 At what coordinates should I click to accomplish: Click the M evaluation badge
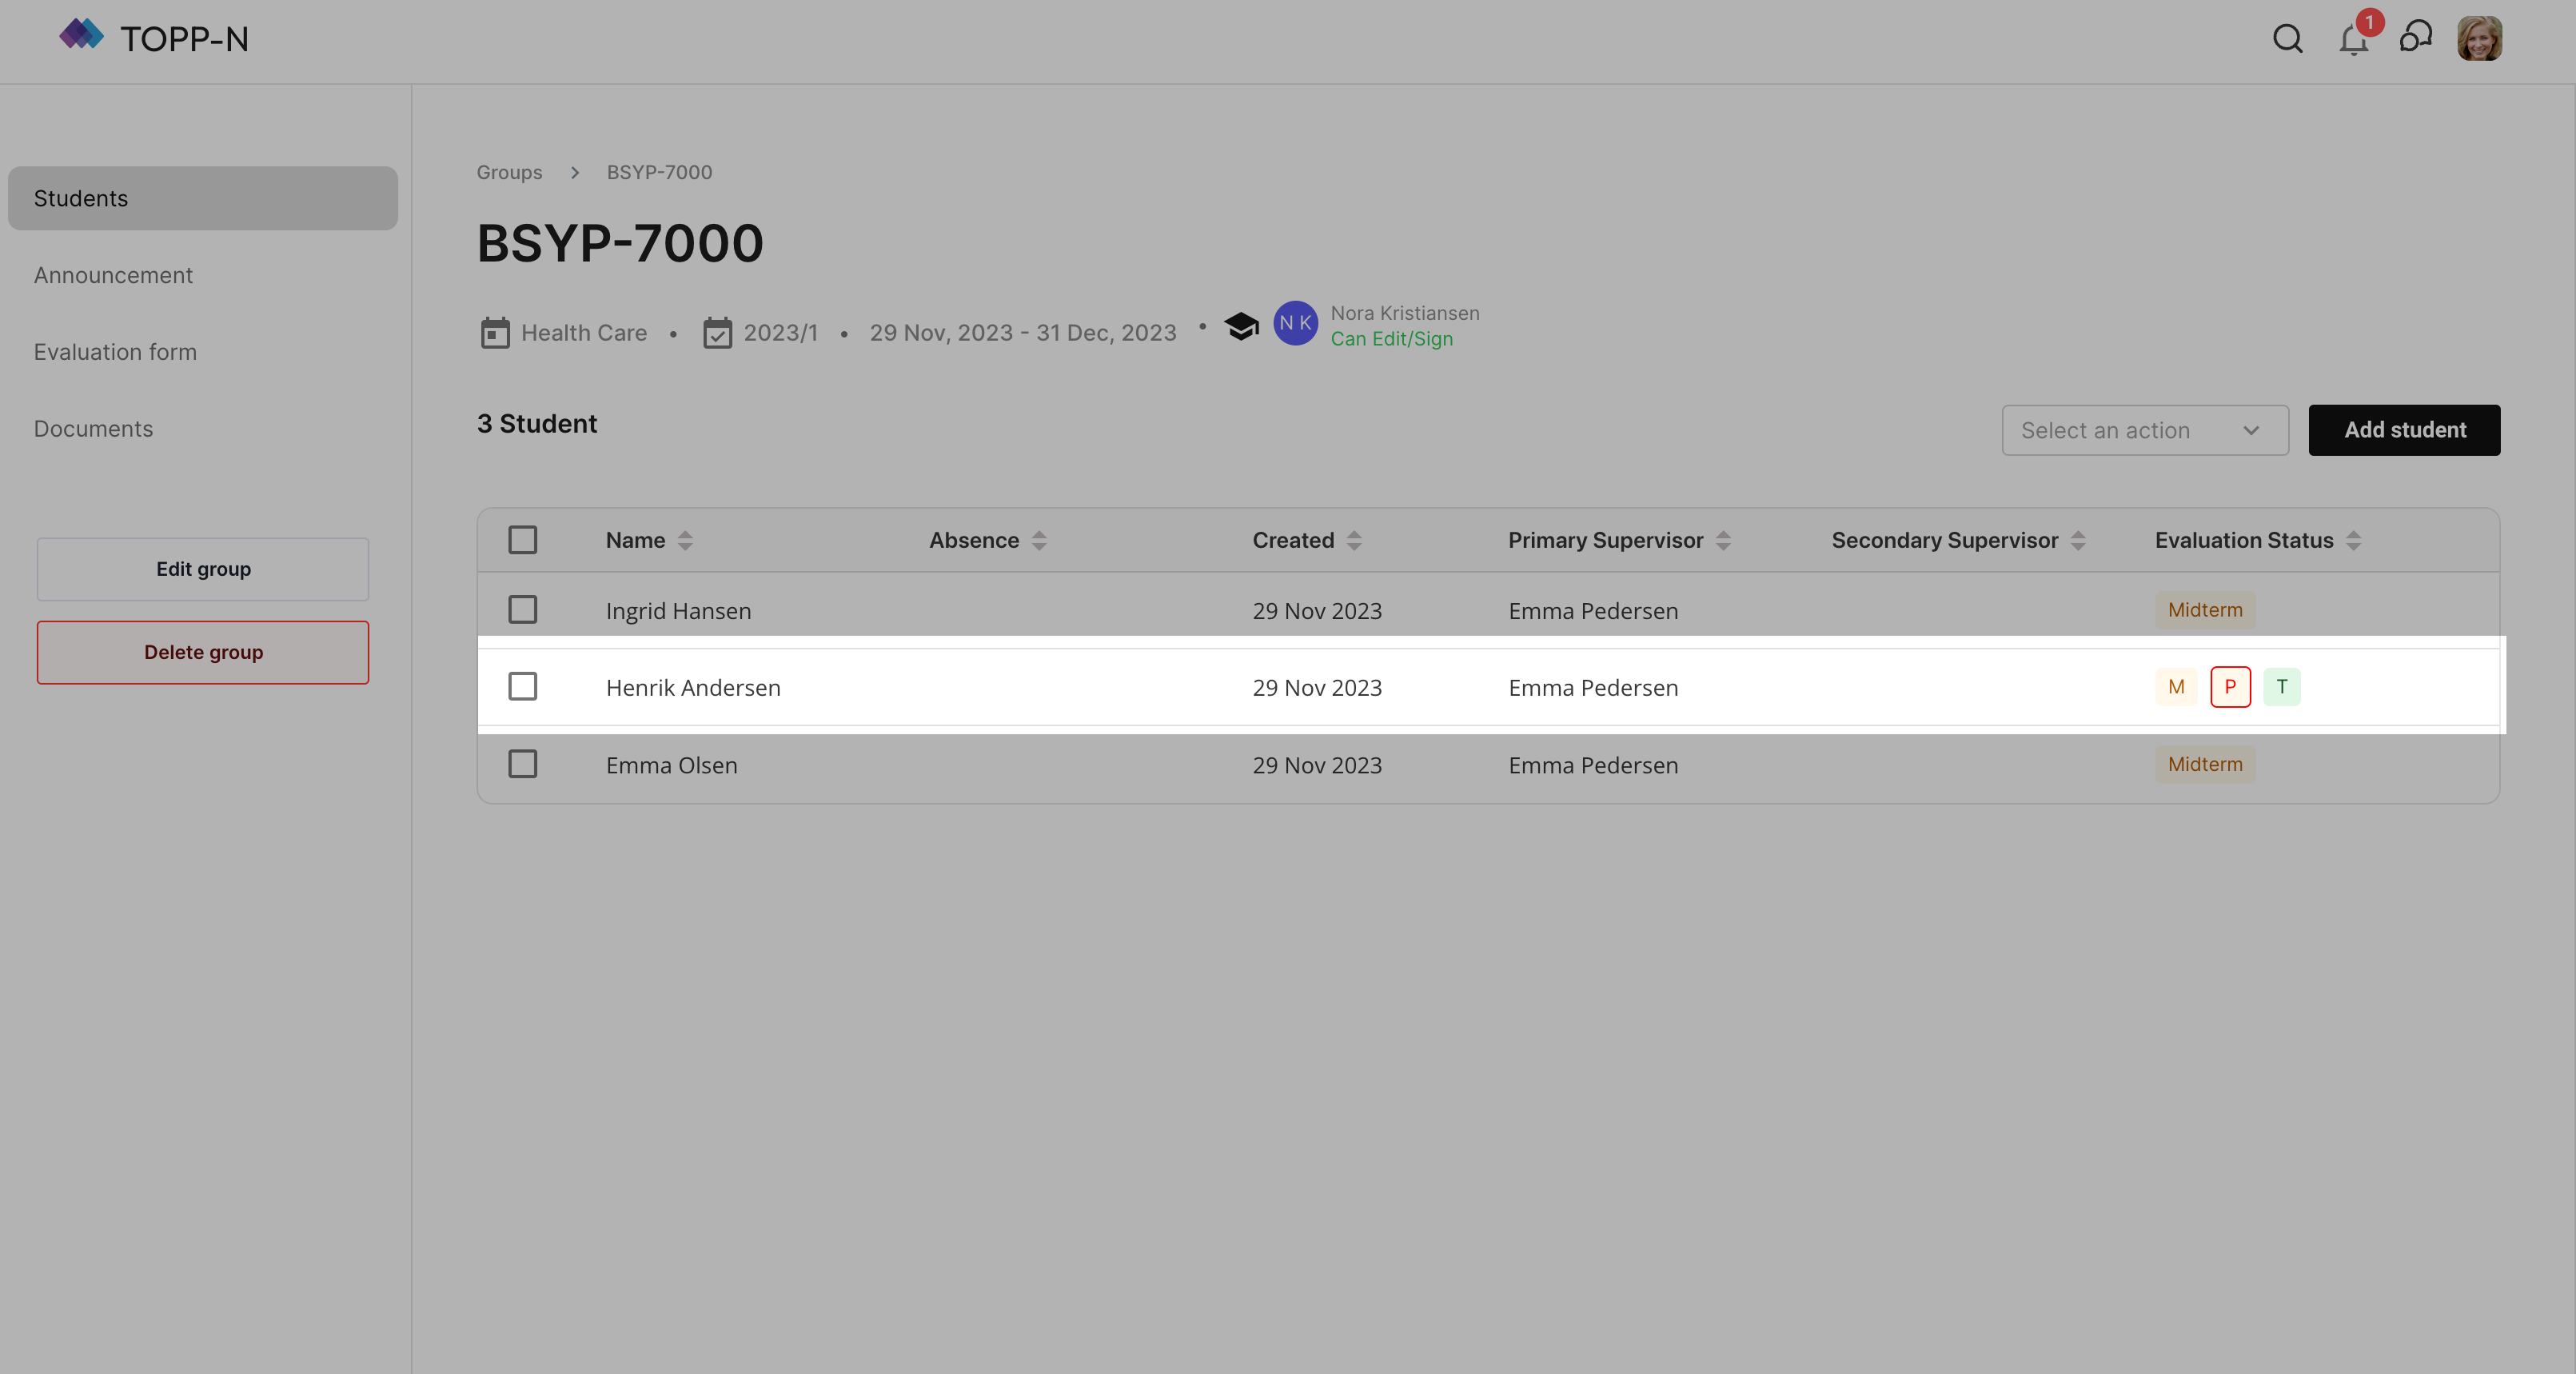click(x=2176, y=687)
